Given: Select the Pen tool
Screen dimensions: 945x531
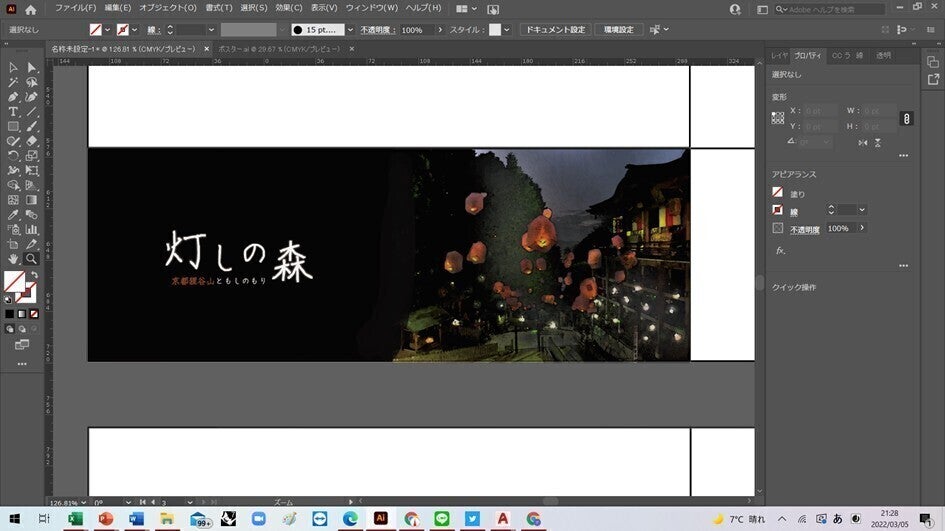Looking at the screenshot, I should pyautogui.click(x=14, y=97).
